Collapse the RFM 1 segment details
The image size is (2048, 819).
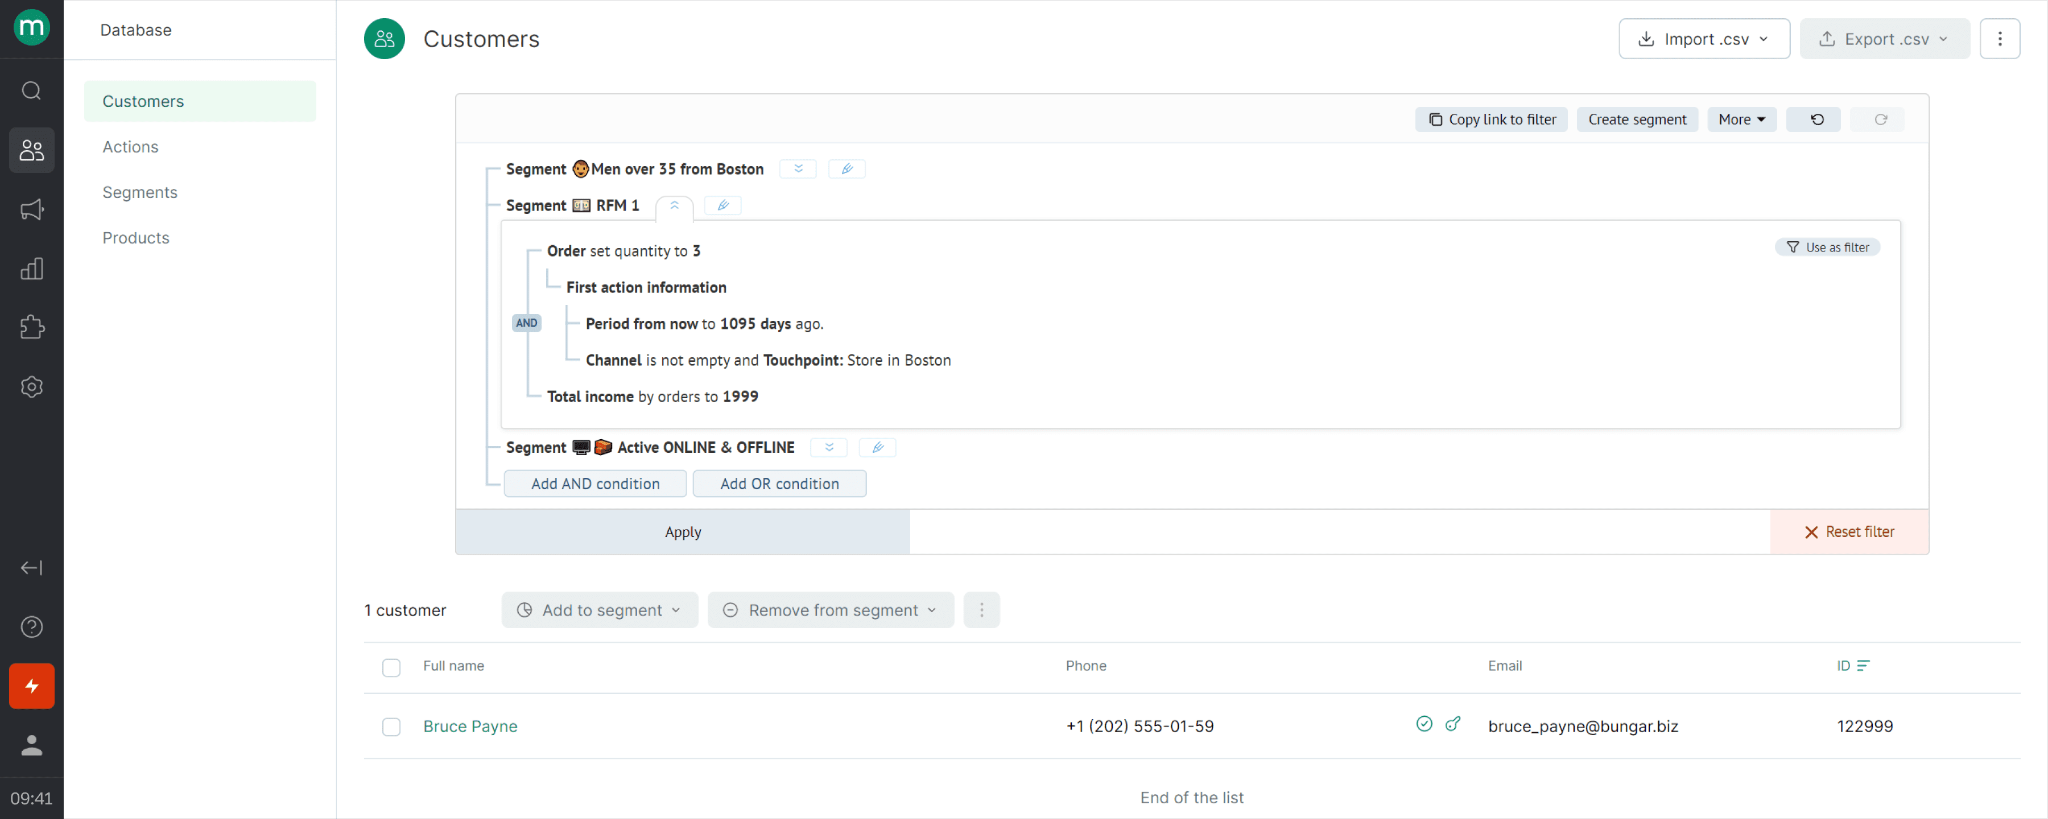675,206
